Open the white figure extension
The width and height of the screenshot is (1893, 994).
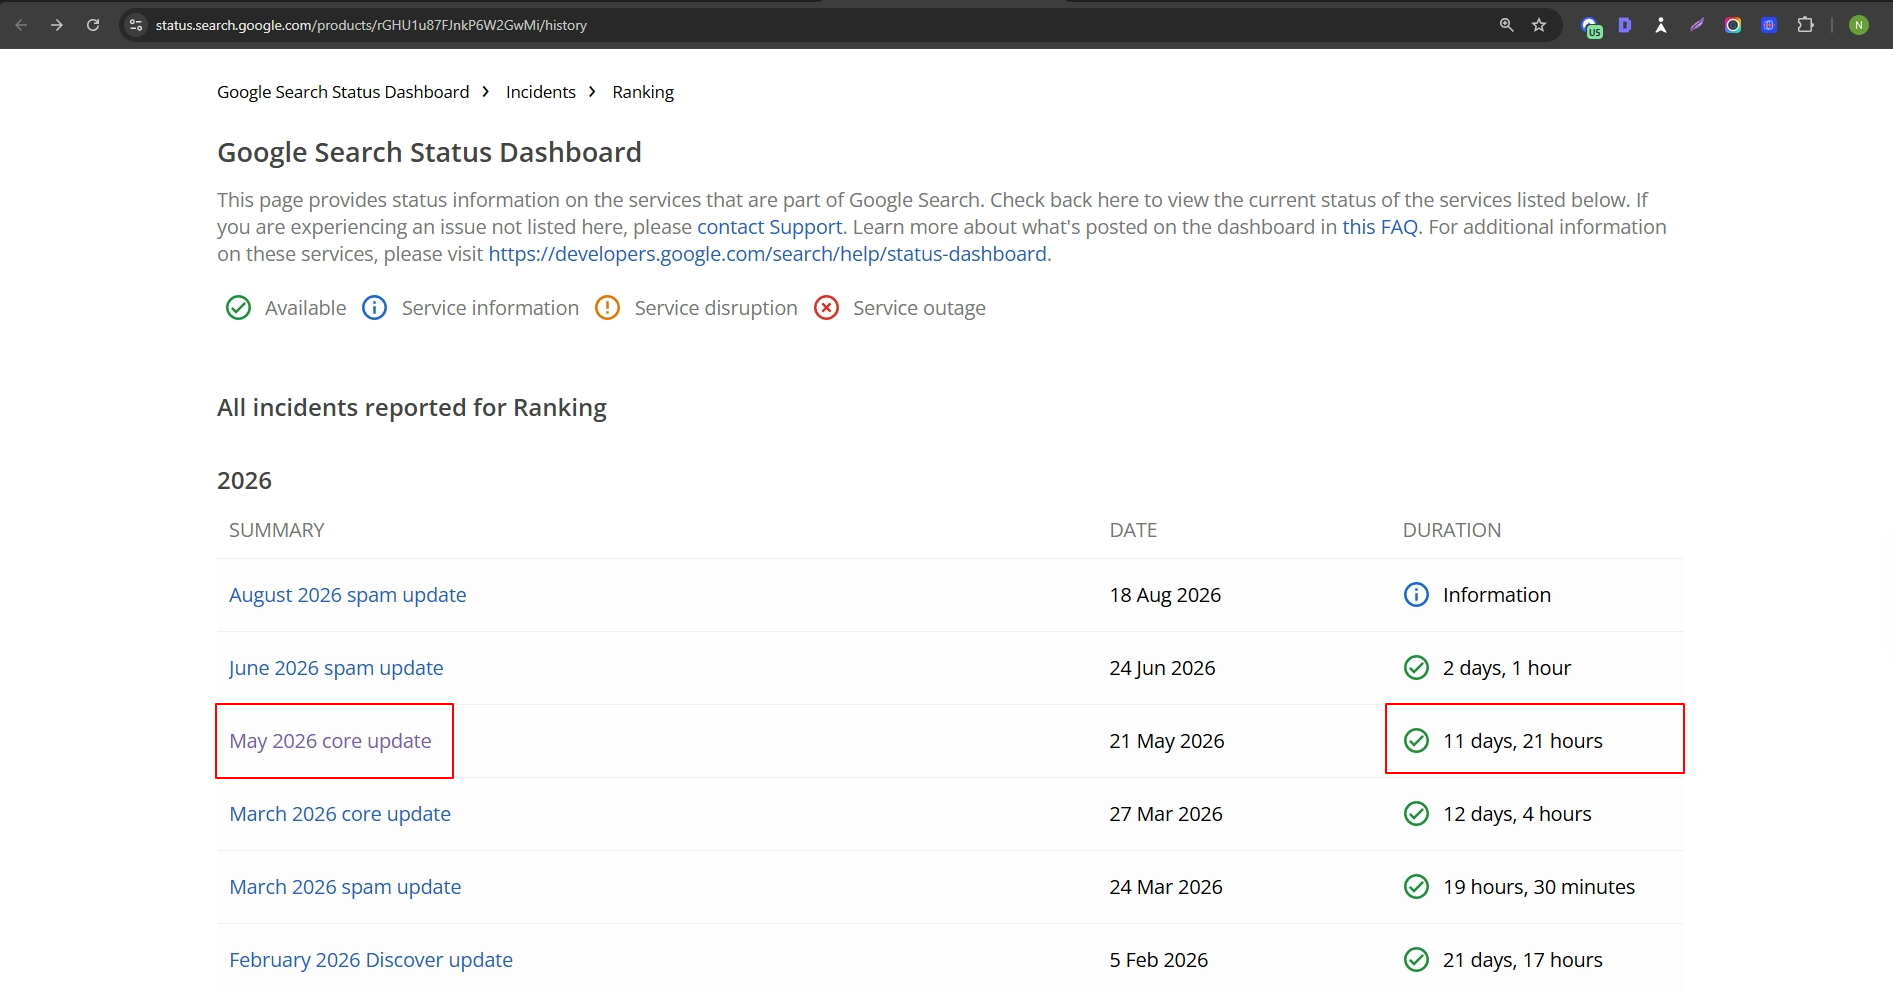pos(1661,25)
